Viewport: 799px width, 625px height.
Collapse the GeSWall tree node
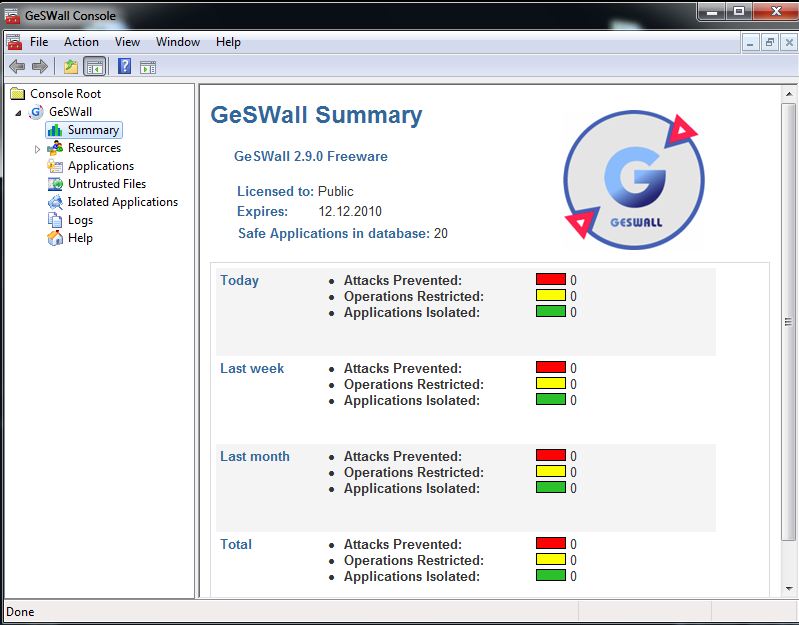[x=19, y=113]
